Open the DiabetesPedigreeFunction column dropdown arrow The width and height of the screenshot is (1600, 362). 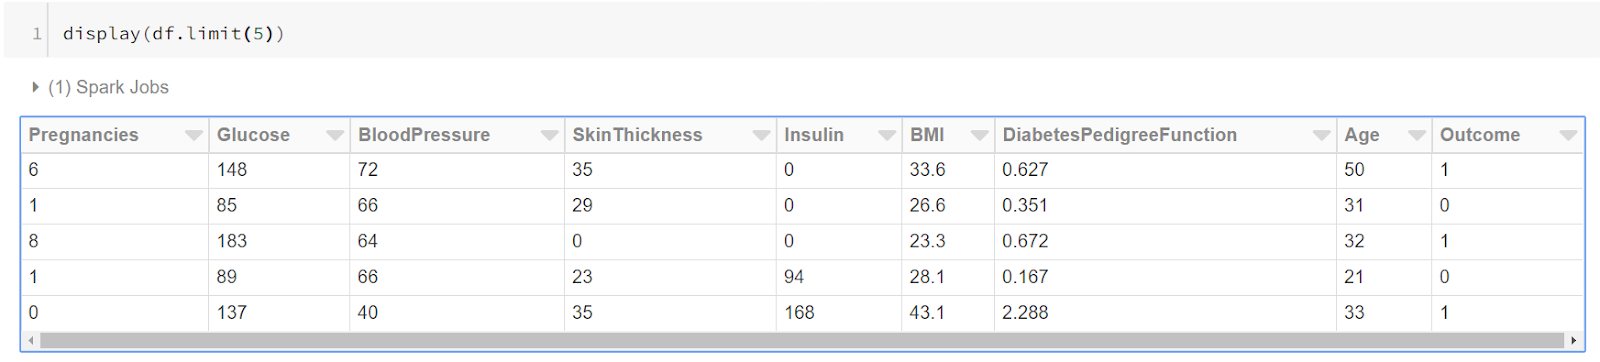click(1321, 135)
